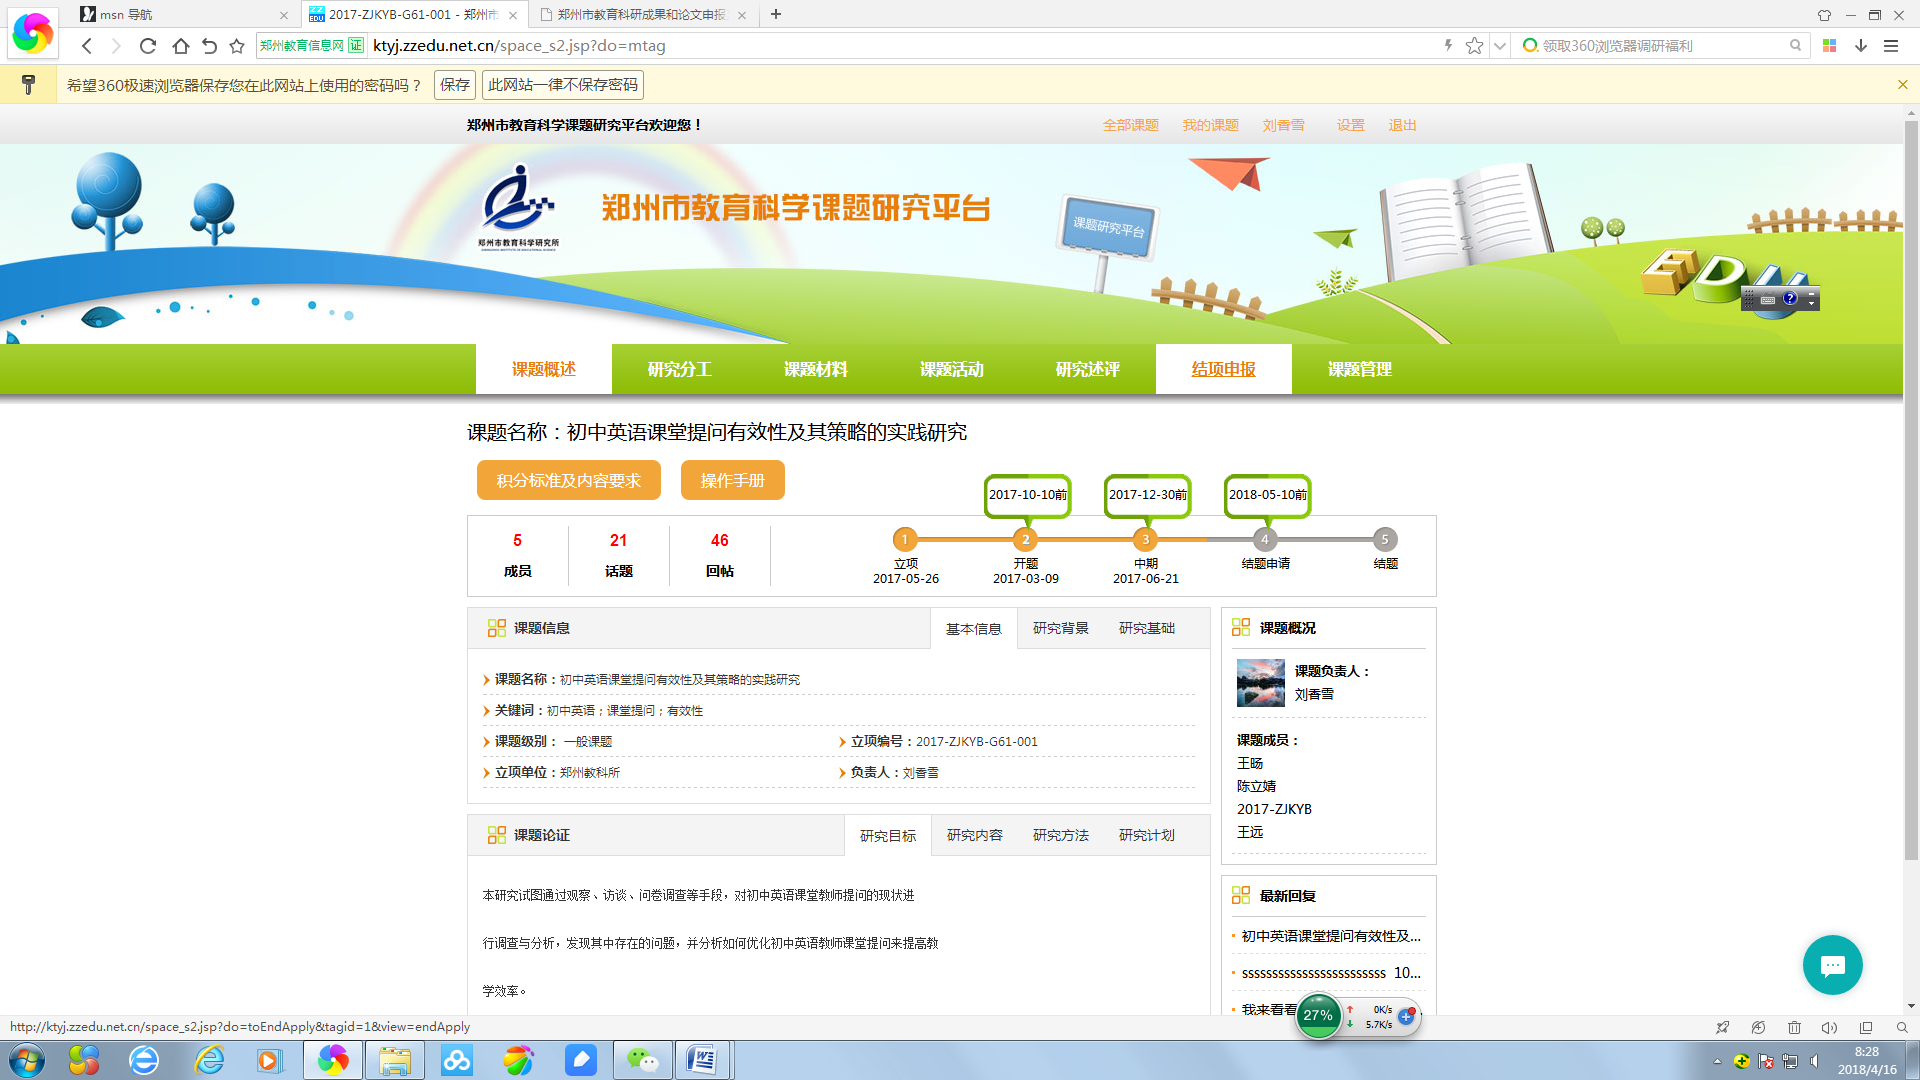Select 研究分工 navigation tab
This screenshot has height=1080, width=1920.
point(680,369)
